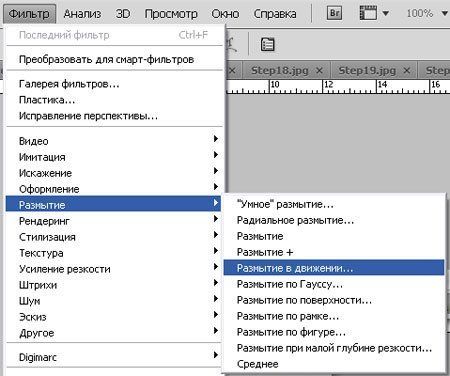Expand the Видео submenu arrow
This screenshot has width=450, height=376.
coord(216,138)
